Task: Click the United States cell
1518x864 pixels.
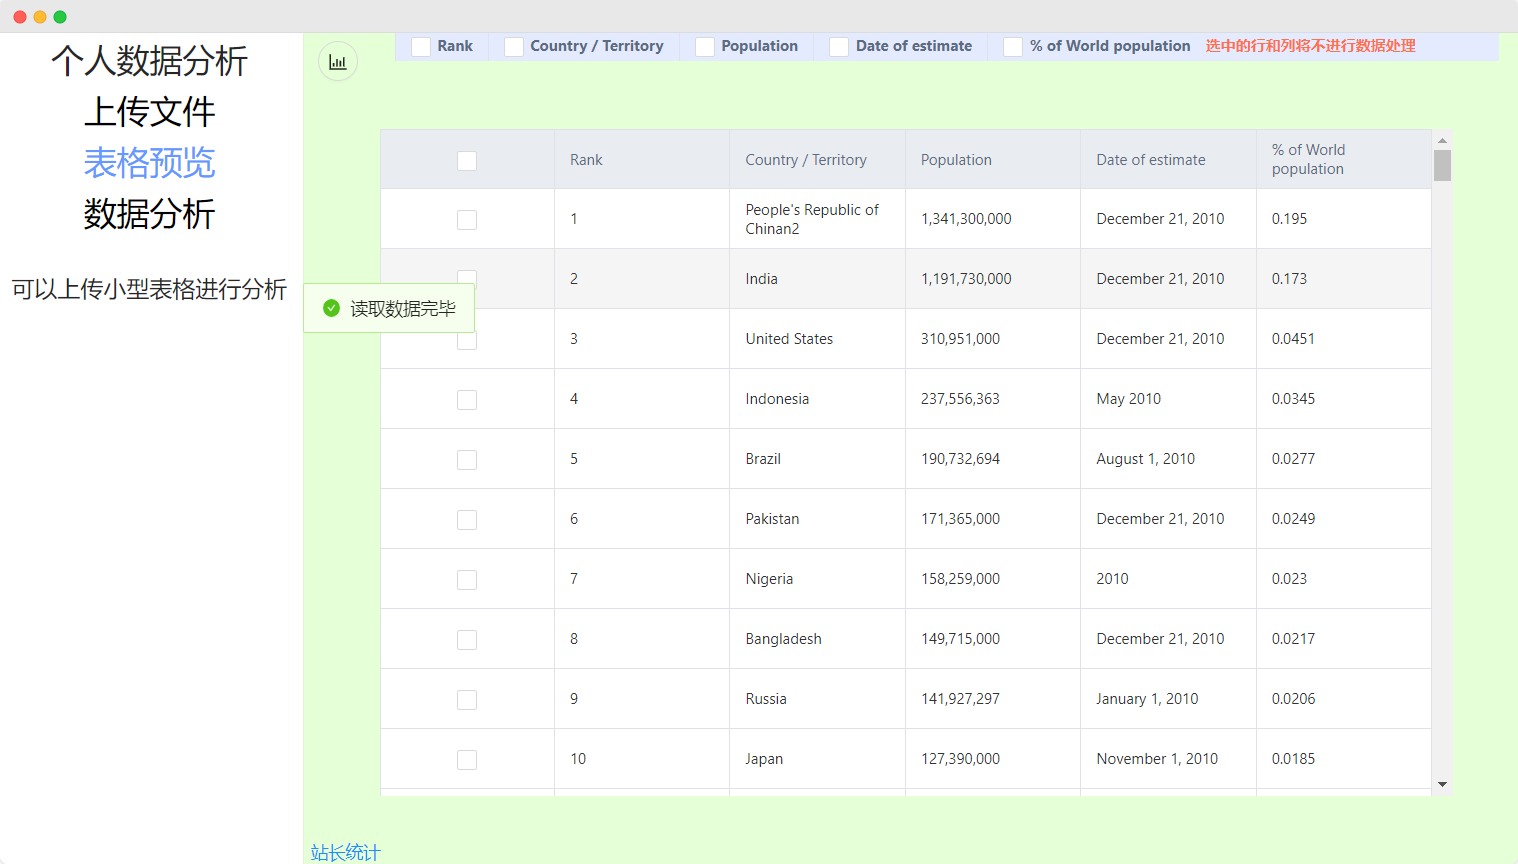Action: coord(818,339)
